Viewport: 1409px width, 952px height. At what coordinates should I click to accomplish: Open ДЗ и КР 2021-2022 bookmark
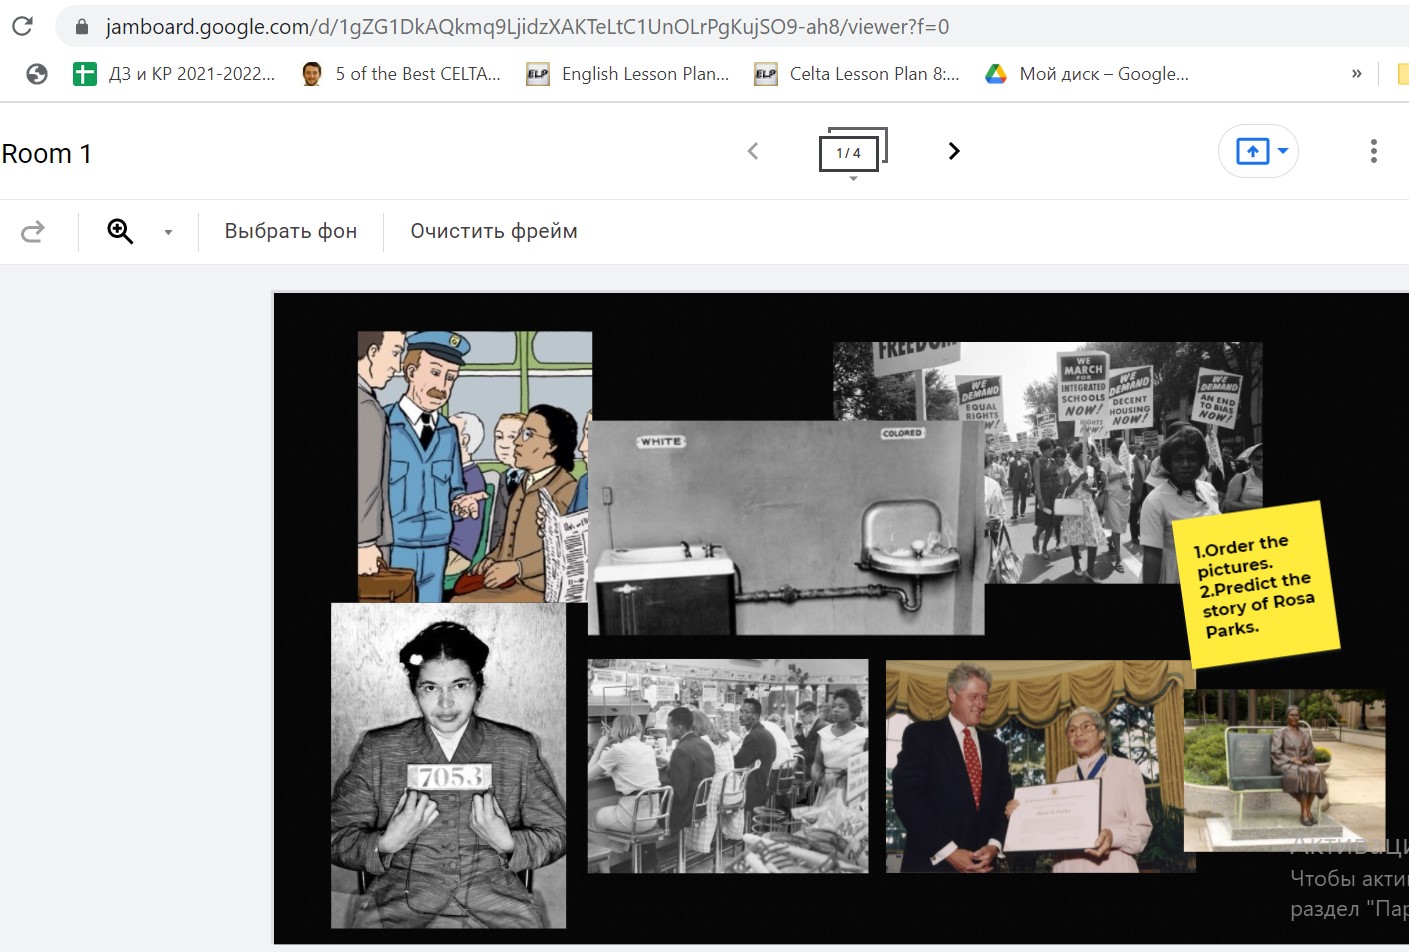175,74
